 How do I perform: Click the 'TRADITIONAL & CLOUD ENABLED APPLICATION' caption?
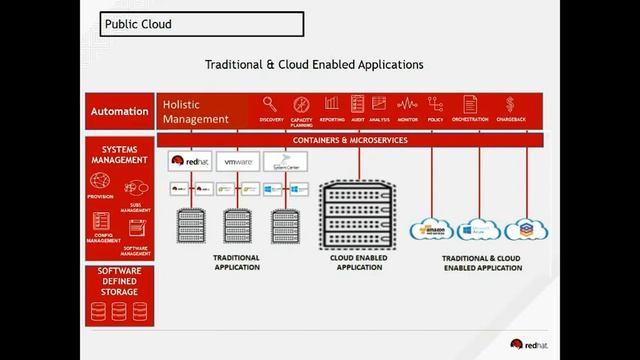click(x=482, y=263)
